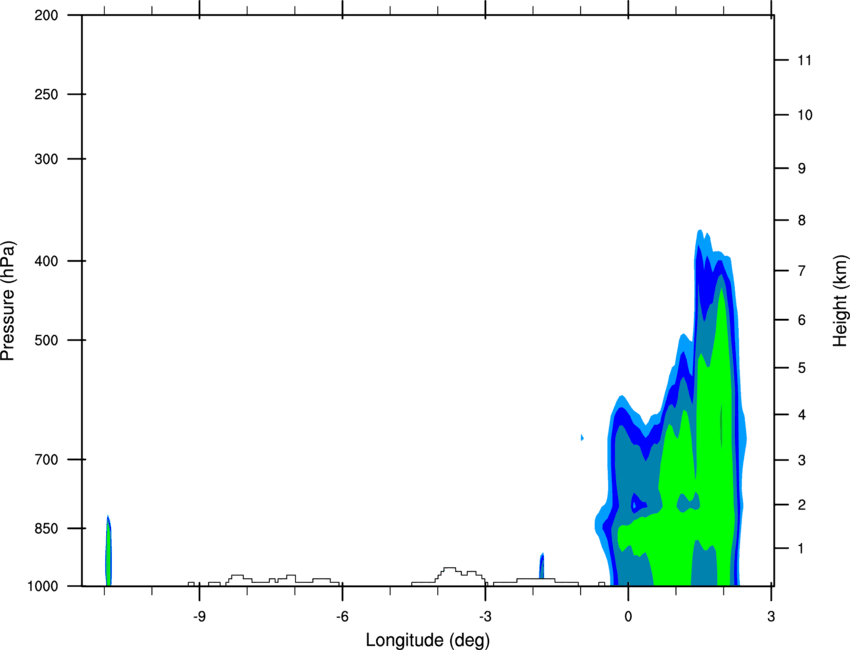Click the 6 km height label
Screen dimensions: 850x650
802,320
